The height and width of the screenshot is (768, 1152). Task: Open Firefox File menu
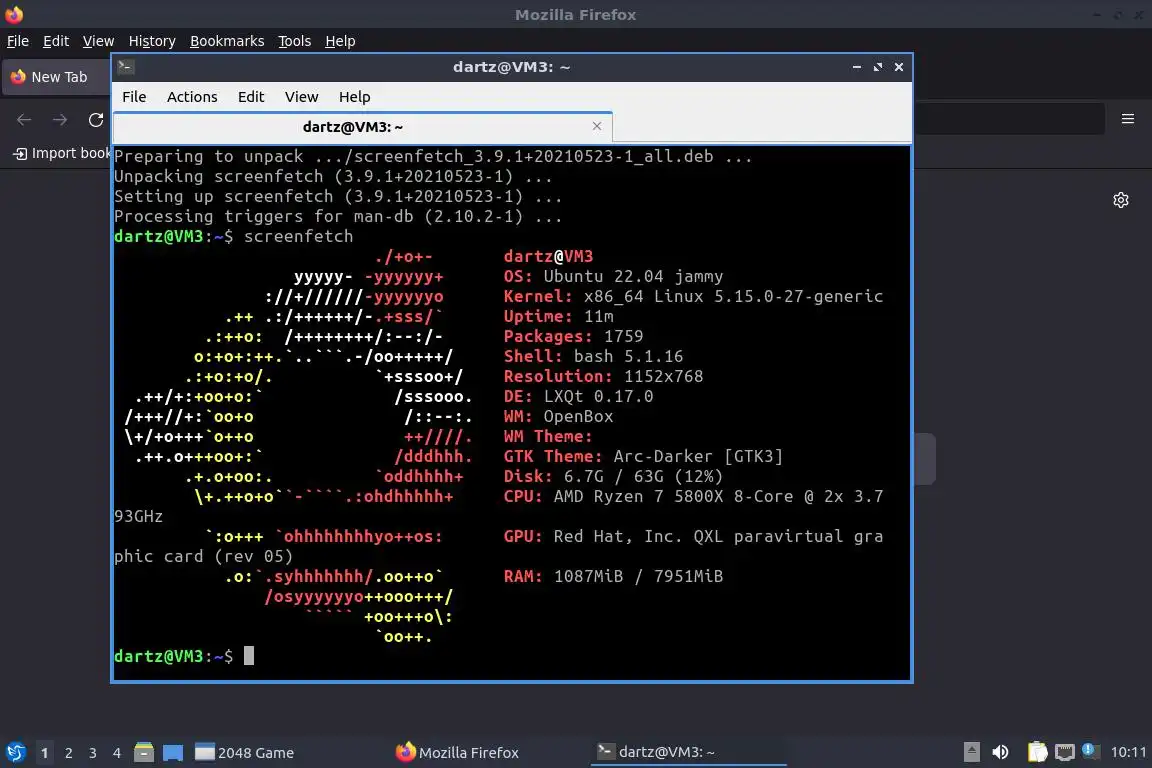click(18, 41)
